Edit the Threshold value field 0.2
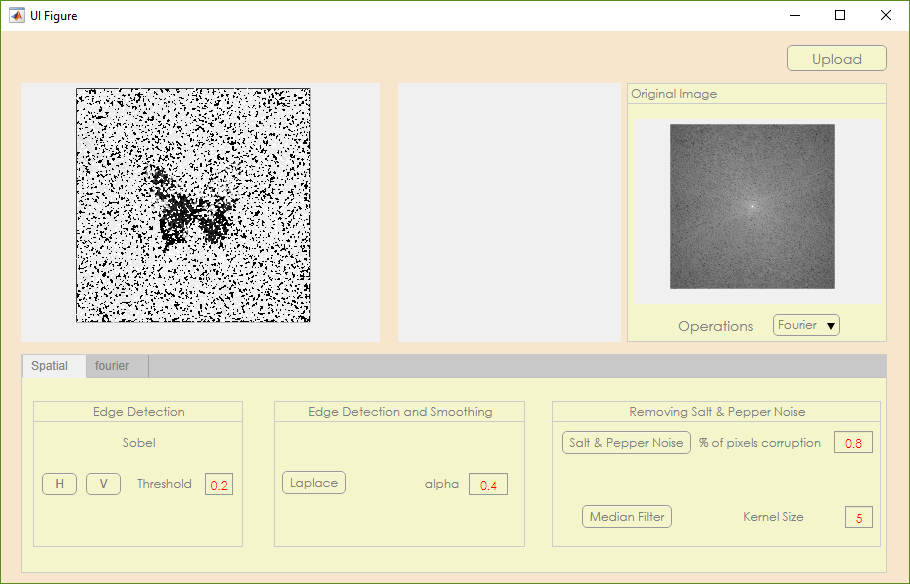This screenshot has width=910, height=584. (x=219, y=485)
